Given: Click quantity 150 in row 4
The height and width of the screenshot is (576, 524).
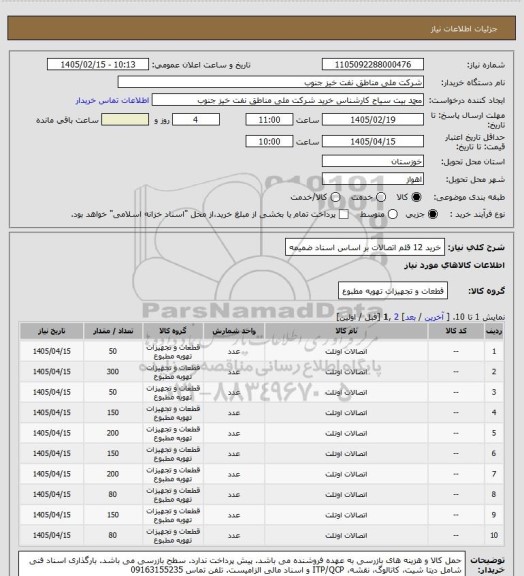Looking at the screenshot, I should (113, 413).
